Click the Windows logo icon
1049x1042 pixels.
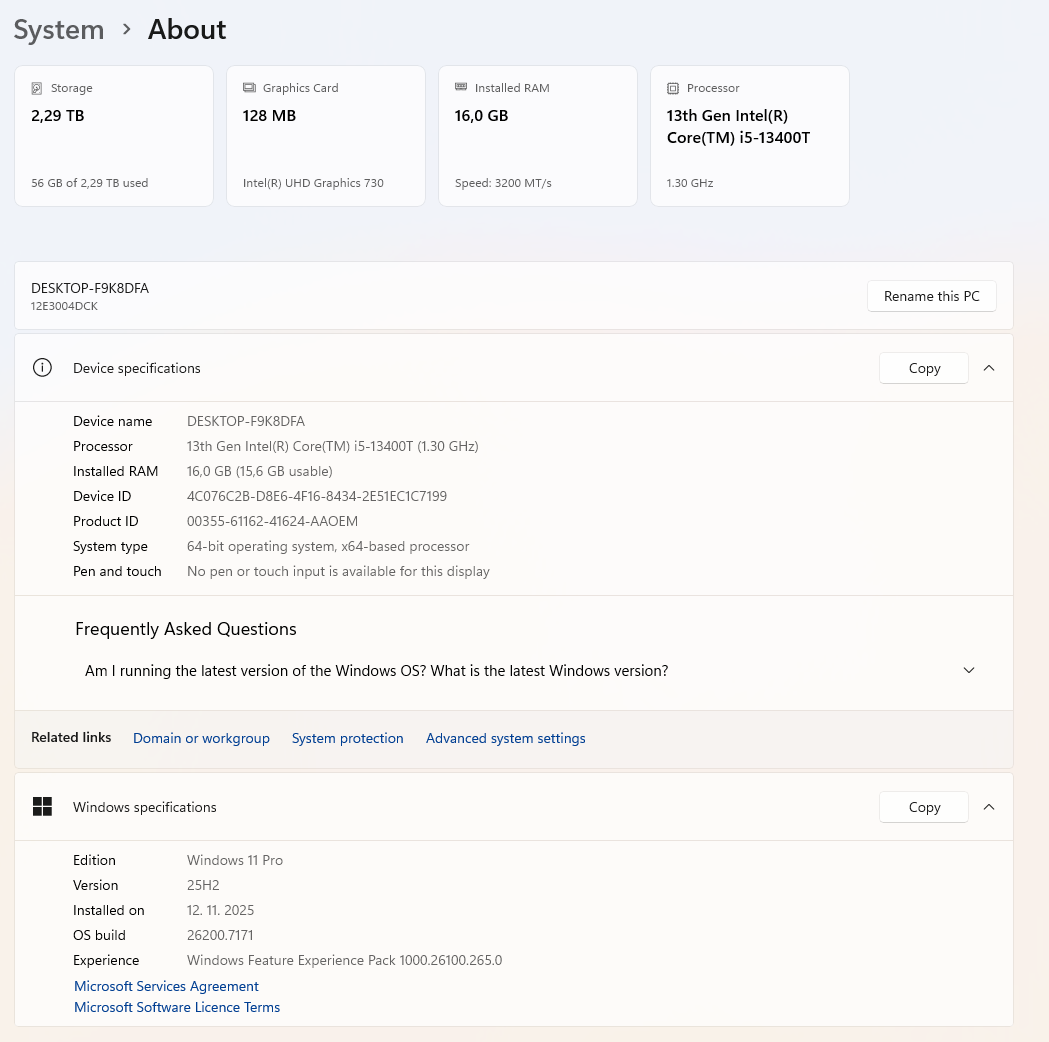pos(42,807)
